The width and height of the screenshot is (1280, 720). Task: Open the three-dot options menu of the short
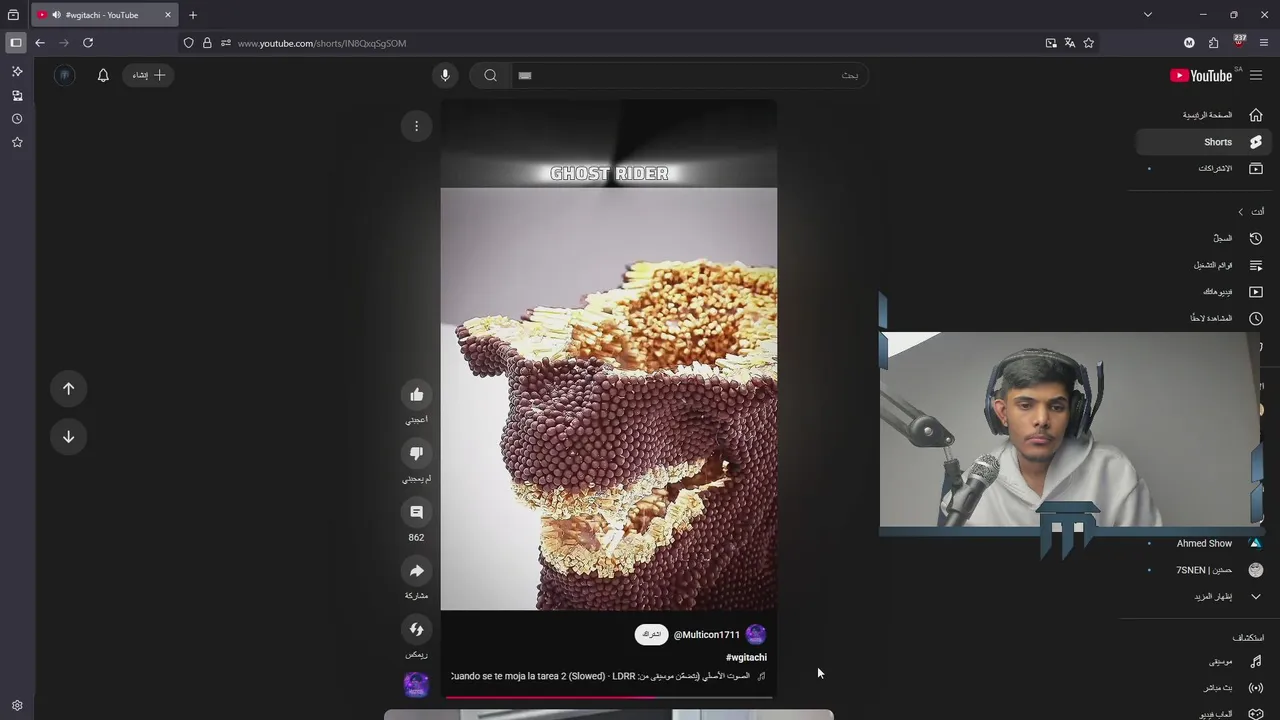(x=416, y=126)
